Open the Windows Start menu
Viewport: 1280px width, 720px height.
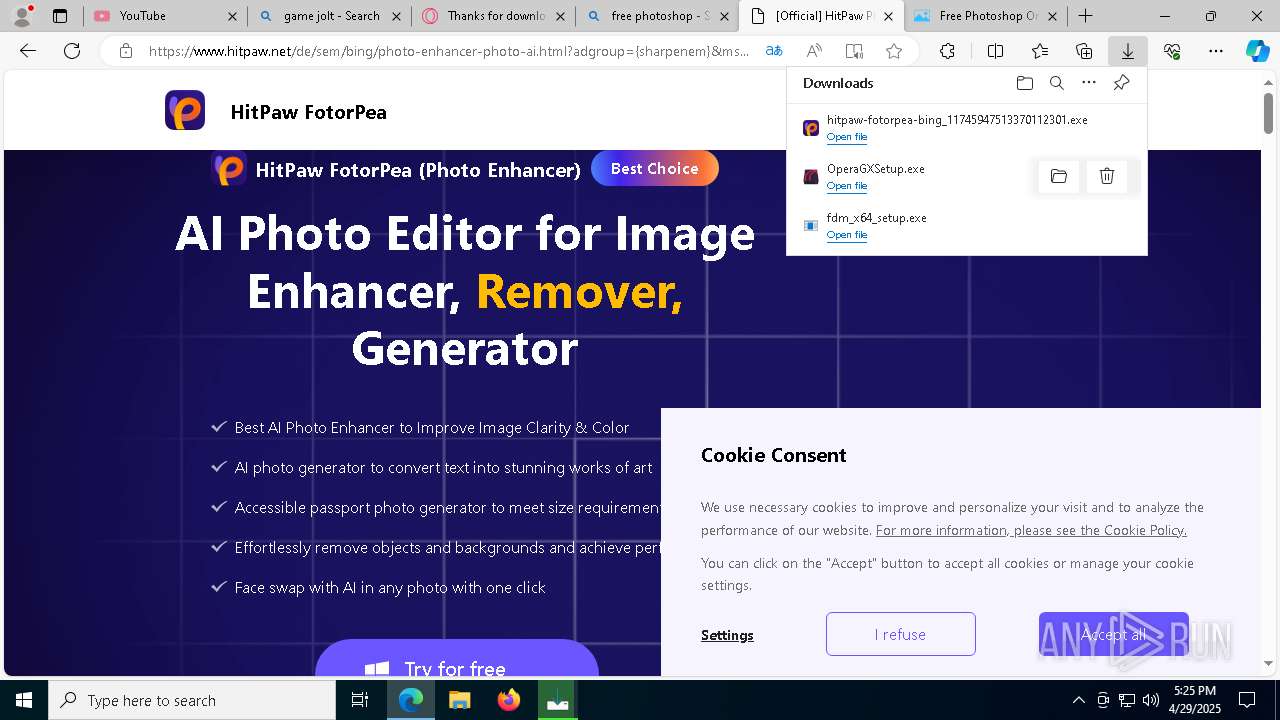point(24,700)
